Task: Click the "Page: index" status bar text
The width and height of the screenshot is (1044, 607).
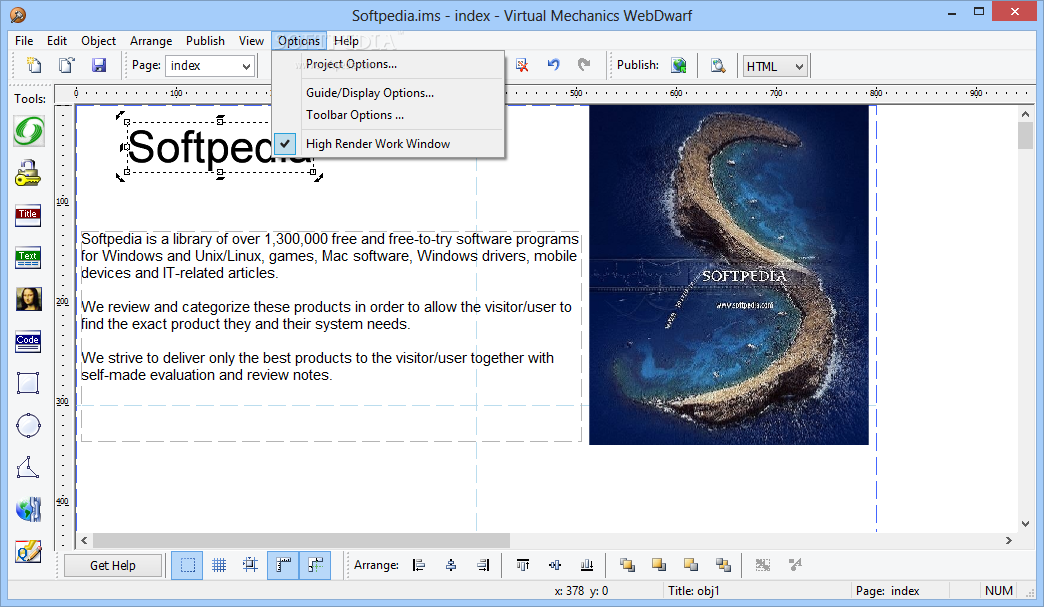Action: point(888,590)
